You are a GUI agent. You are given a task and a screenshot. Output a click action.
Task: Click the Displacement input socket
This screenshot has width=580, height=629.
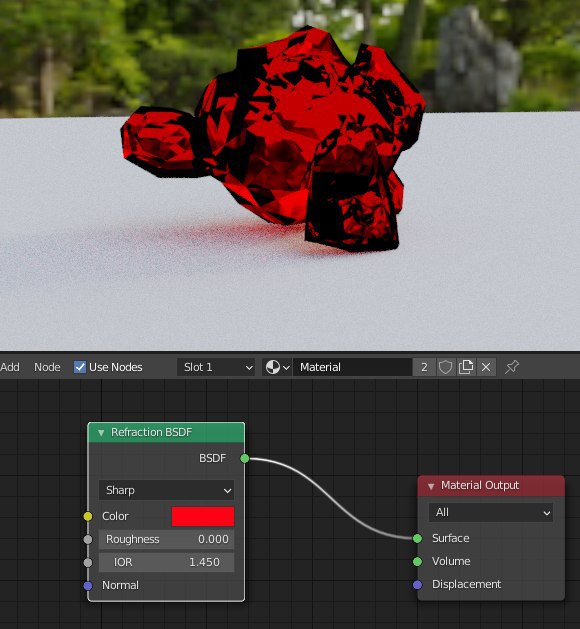pos(418,584)
